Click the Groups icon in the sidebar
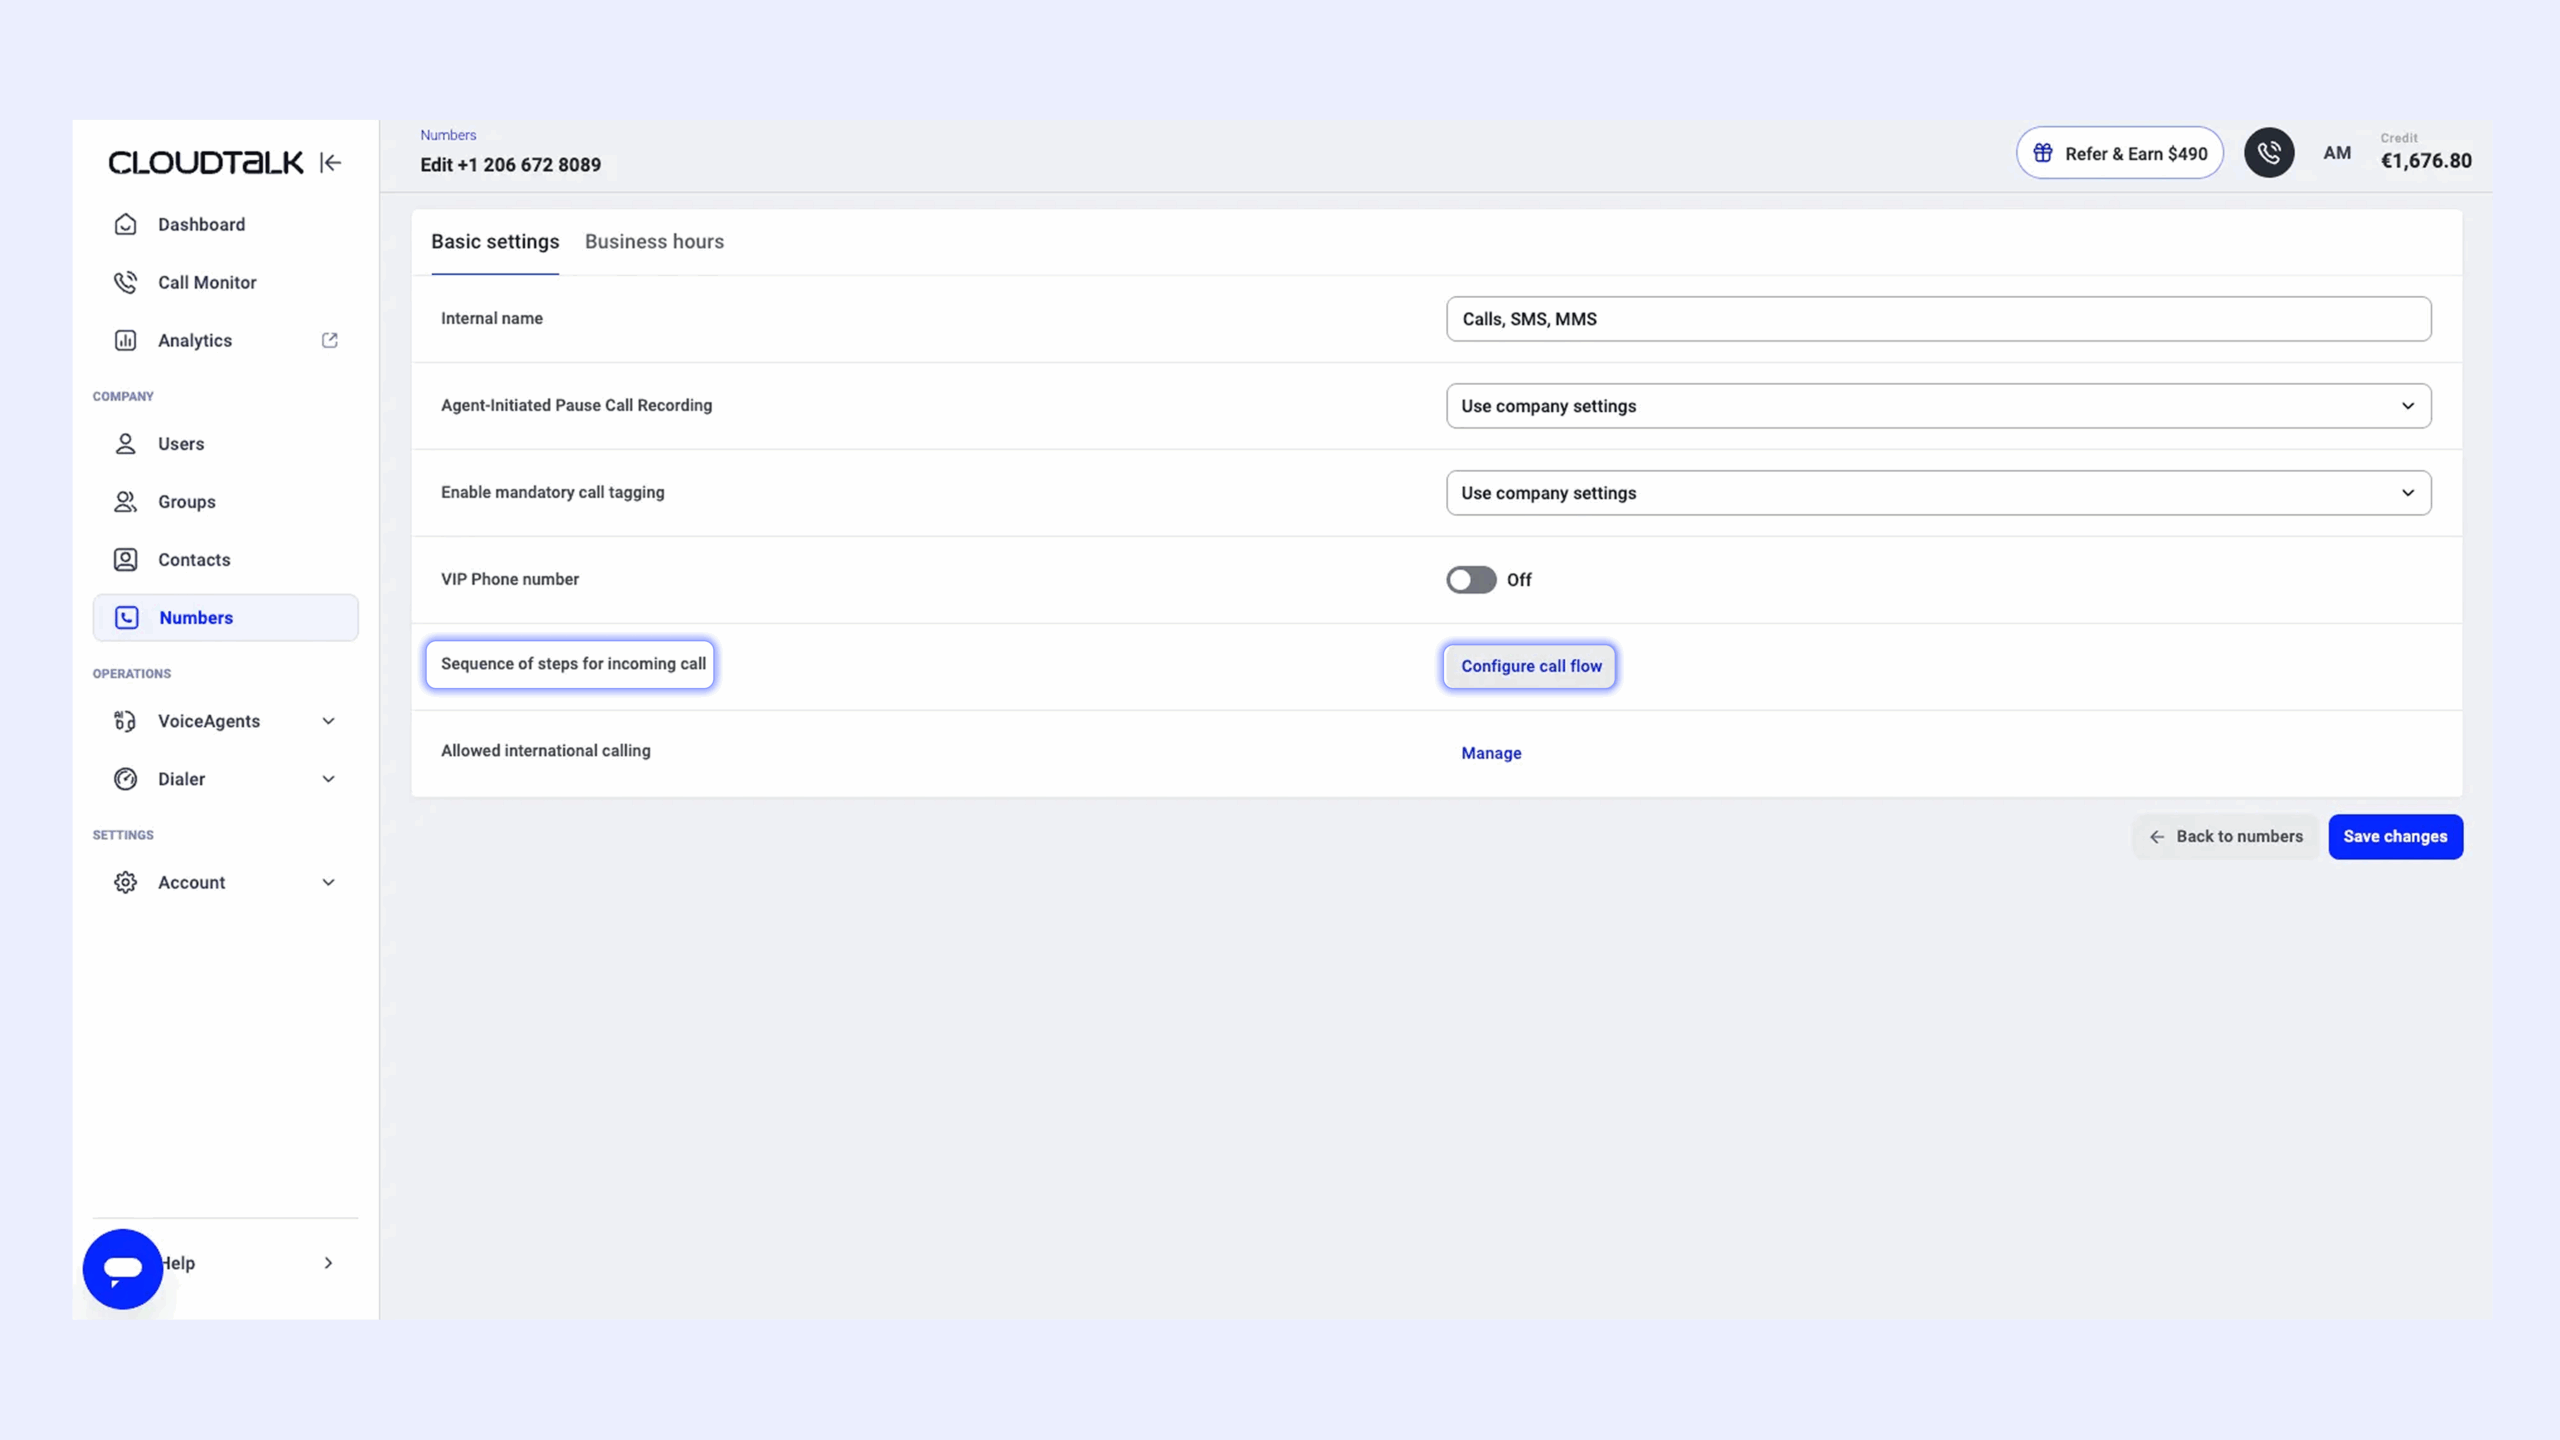This screenshot has height=1440, width=2560. pyautogui.click(x=125, y=502)
